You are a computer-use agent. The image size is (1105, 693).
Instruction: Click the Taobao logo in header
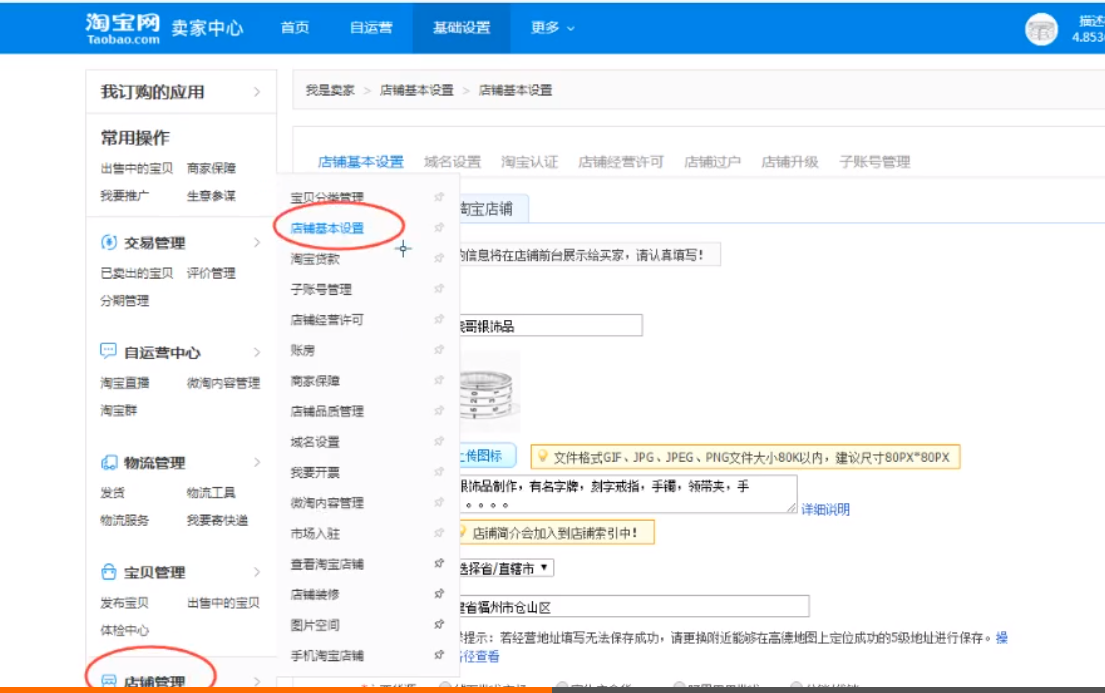[x=123, y=27]
